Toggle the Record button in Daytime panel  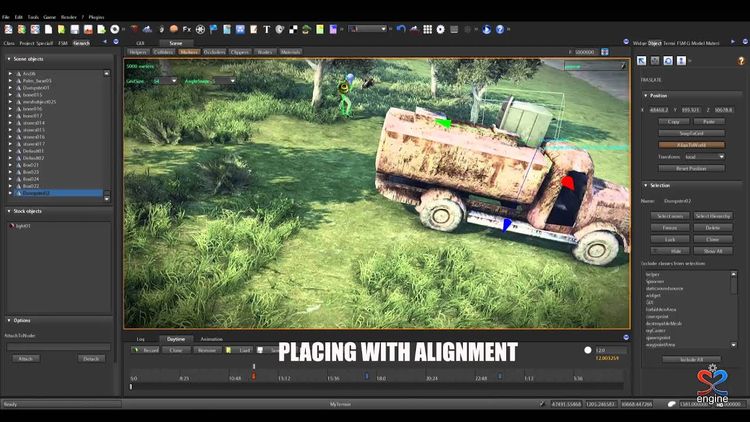(x=146, y=350)
